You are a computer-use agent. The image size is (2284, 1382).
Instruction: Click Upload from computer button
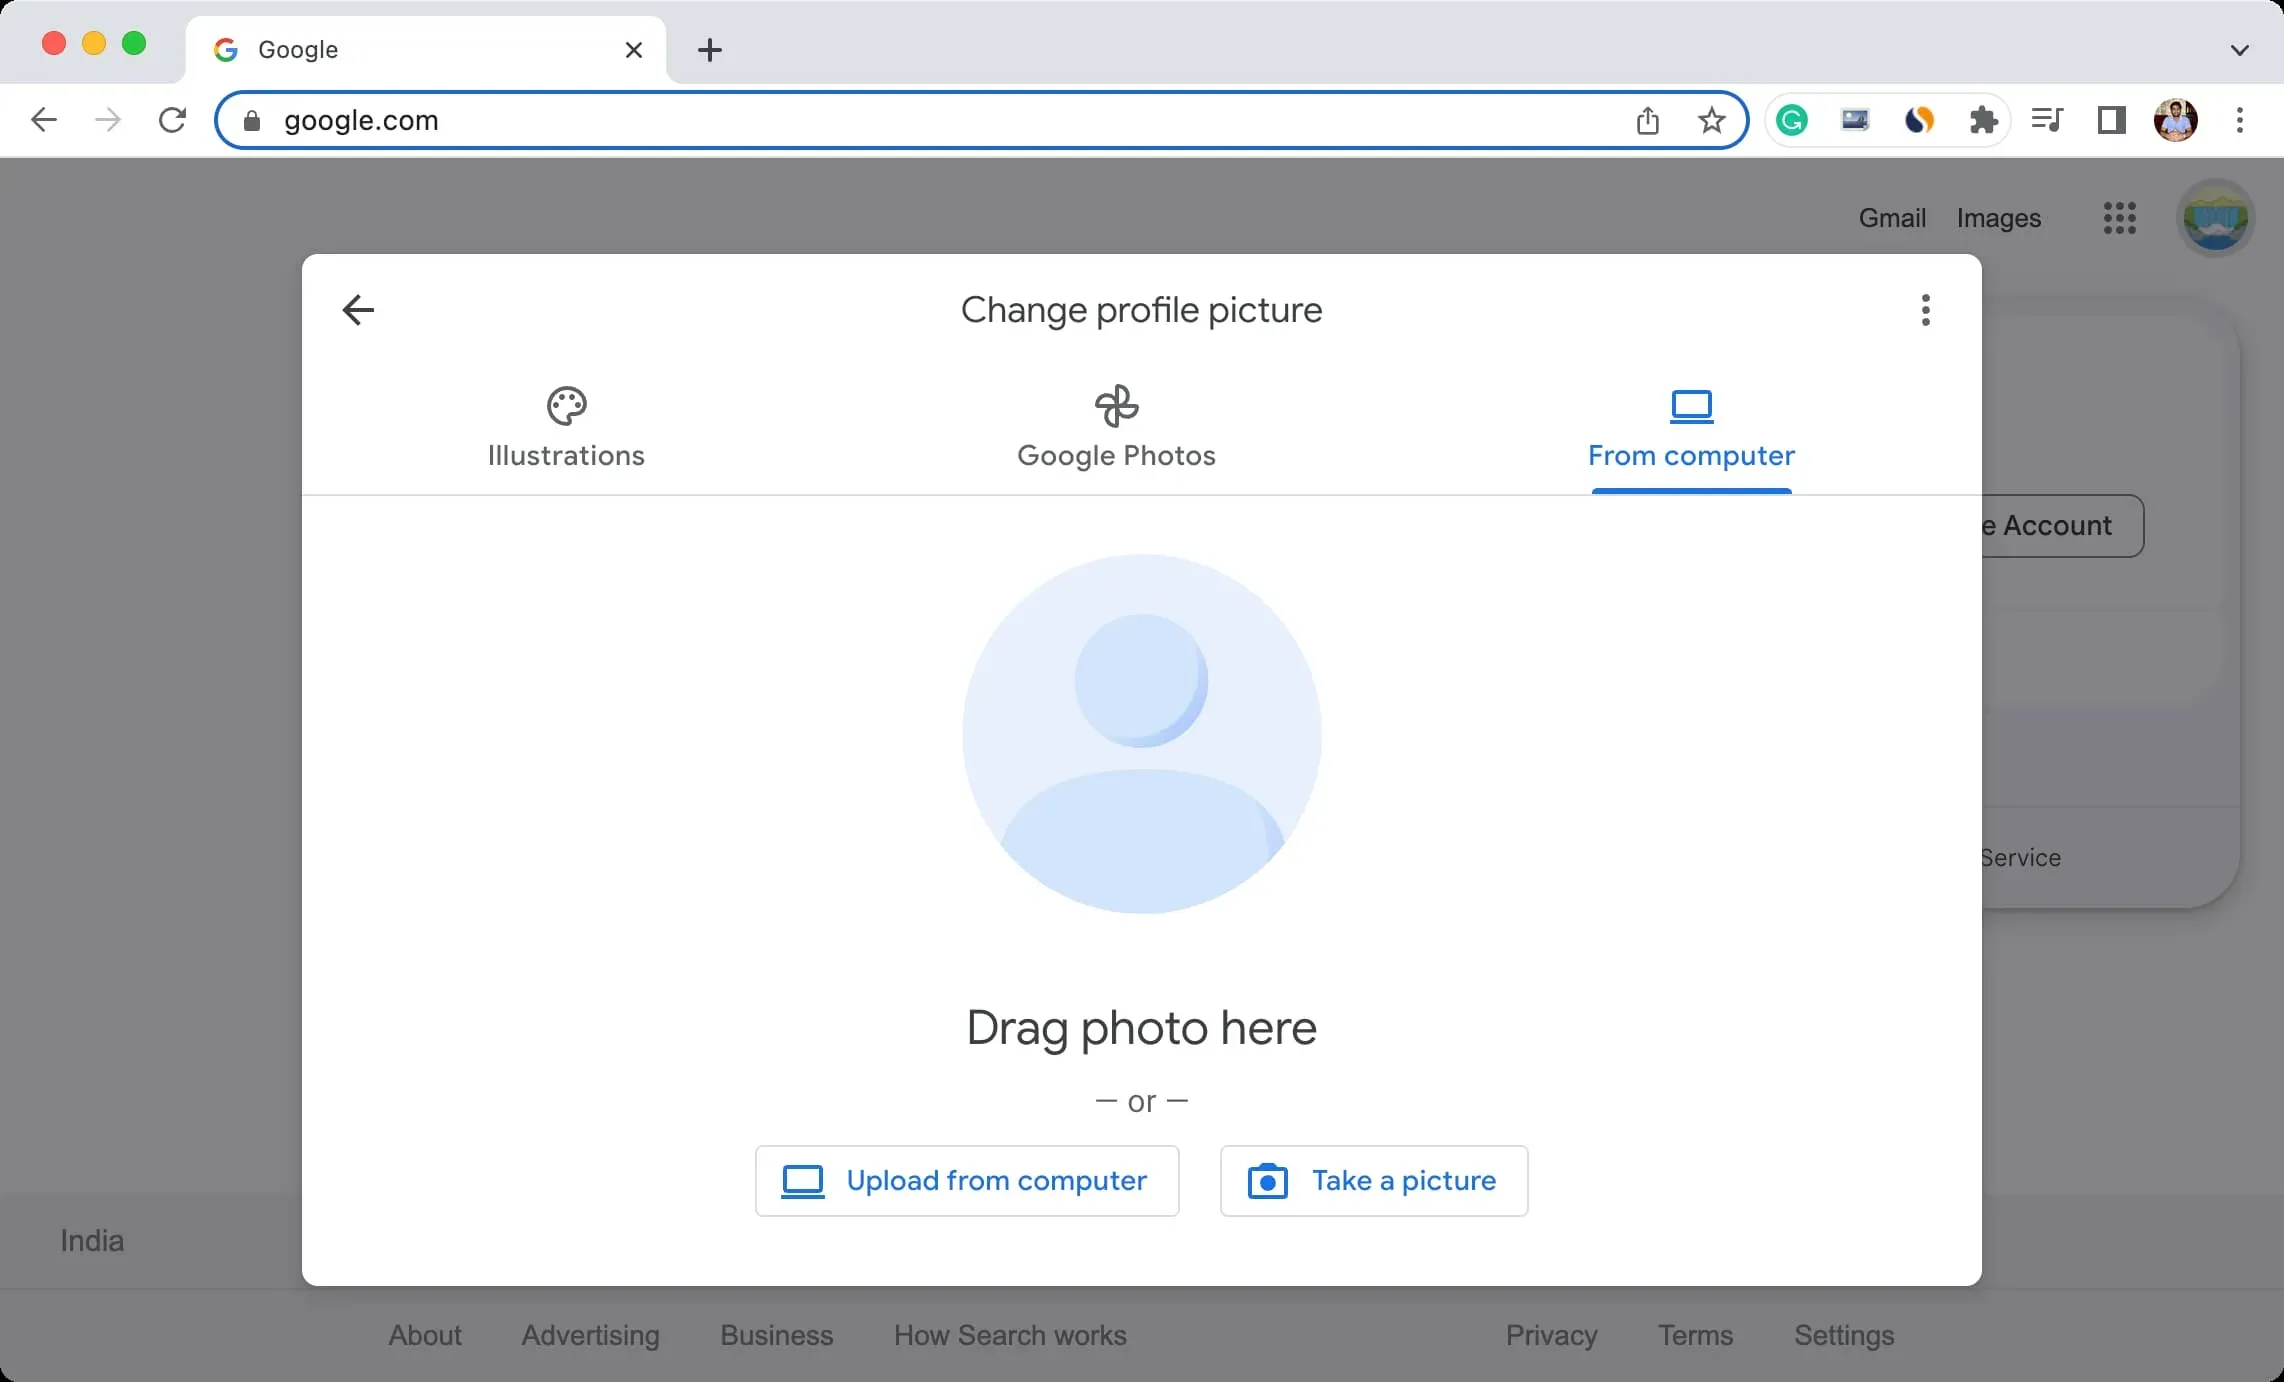[x=966, y=1180]
